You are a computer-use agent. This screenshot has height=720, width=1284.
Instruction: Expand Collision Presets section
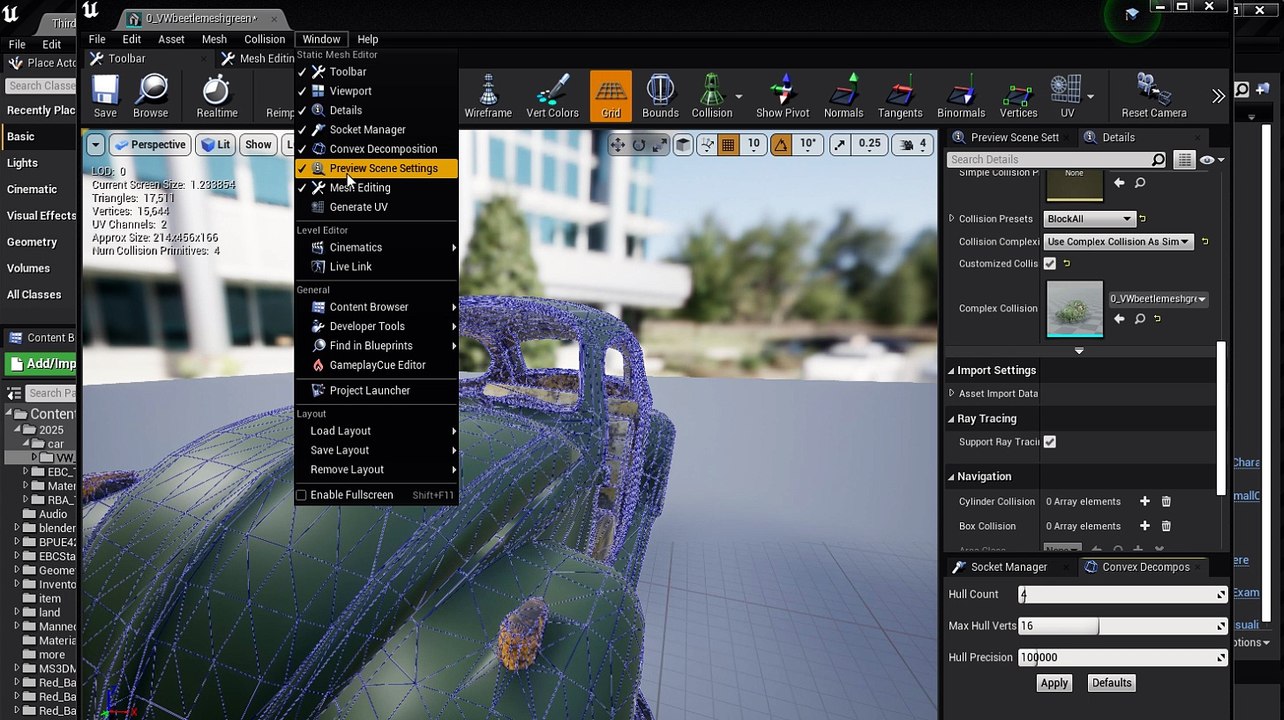click(x=952, y=219)
